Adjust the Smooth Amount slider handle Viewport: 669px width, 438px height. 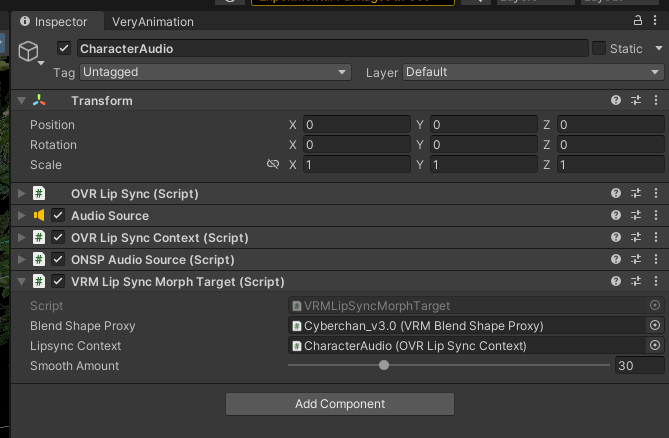point(384,365)
